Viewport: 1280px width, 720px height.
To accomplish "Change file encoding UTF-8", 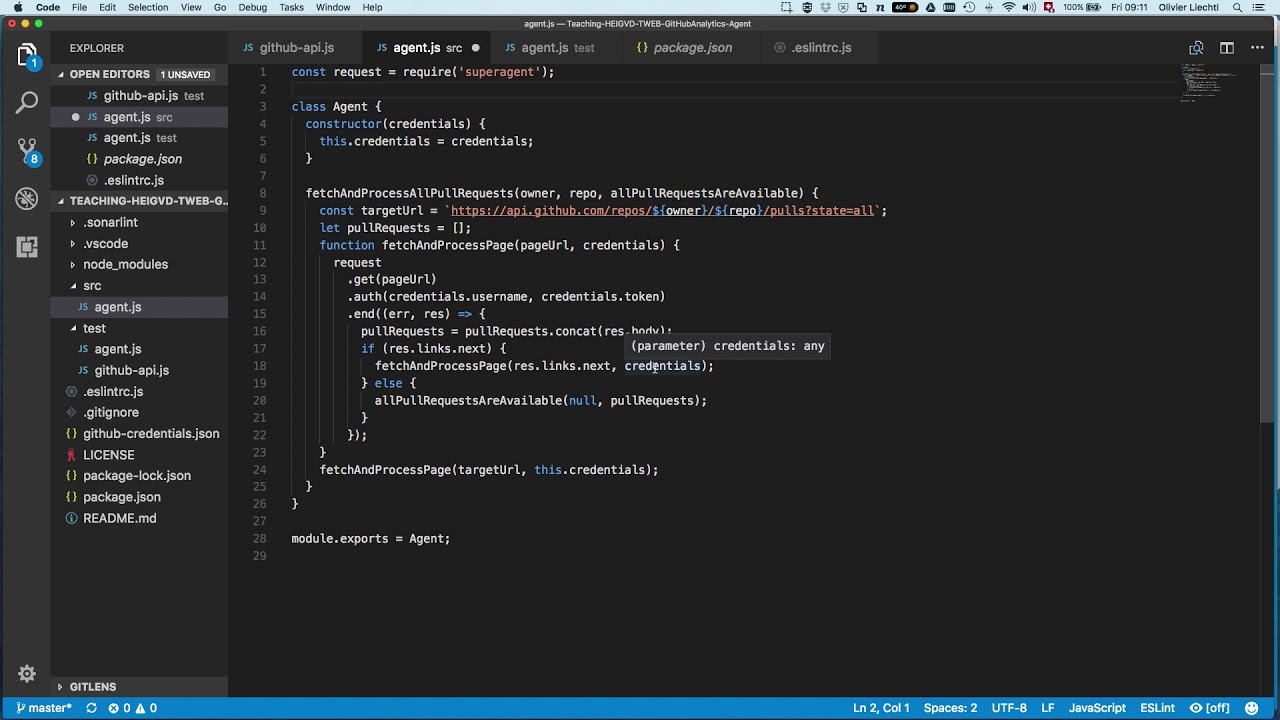I will 1009,708.
